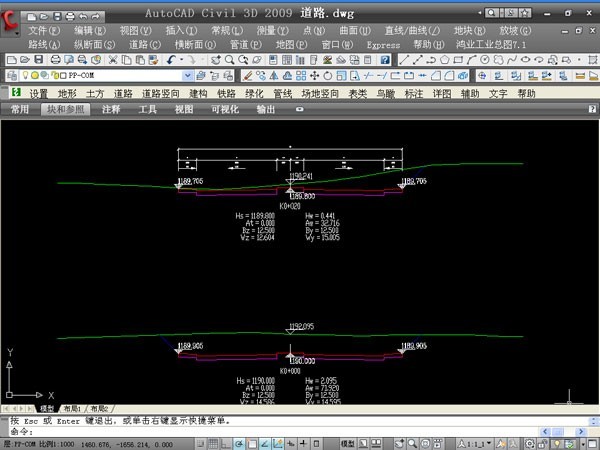Image resolution: width=600 pixels, height=450 pixels.
Task: Select the Zoom magnifier icon in top toolbar
Action: click(229, 60)
